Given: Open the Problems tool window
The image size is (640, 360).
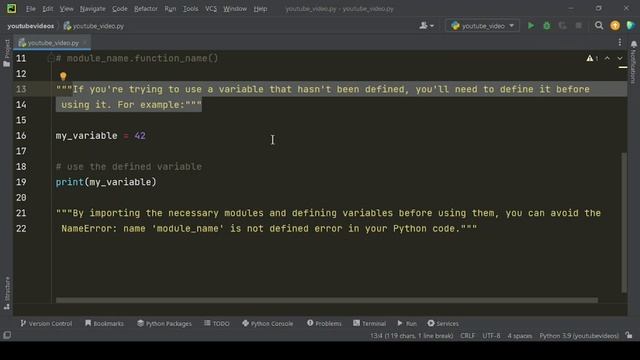Looking at the screenshot, I should [324, 323].
